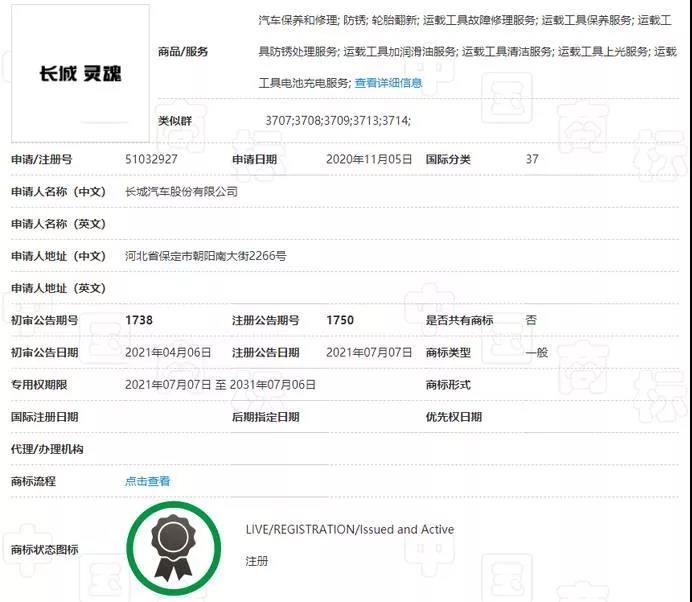Click the 商标类型 label

tap(448, 352)
